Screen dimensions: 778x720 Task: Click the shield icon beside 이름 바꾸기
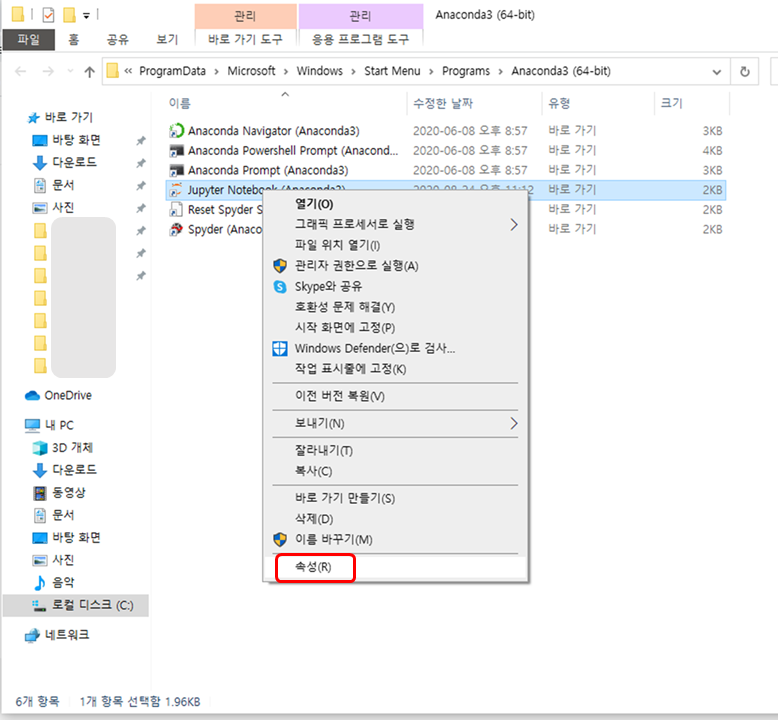pos(280,539)
